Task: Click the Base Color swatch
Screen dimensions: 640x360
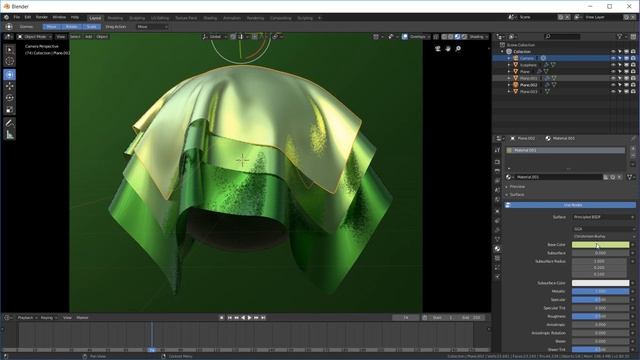Action: click(x=600, y=245)
